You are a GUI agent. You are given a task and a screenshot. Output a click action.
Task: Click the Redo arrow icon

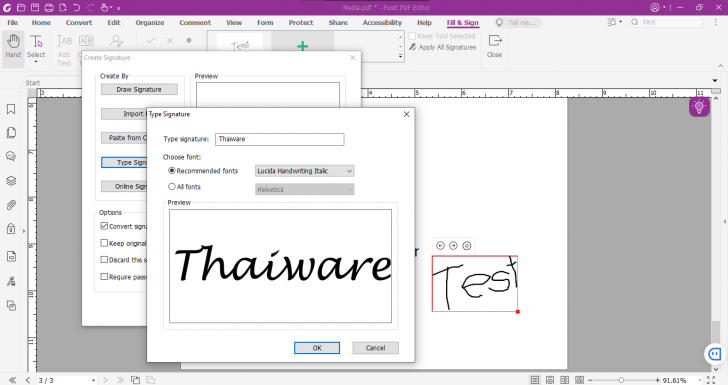[x=91, y=7]
